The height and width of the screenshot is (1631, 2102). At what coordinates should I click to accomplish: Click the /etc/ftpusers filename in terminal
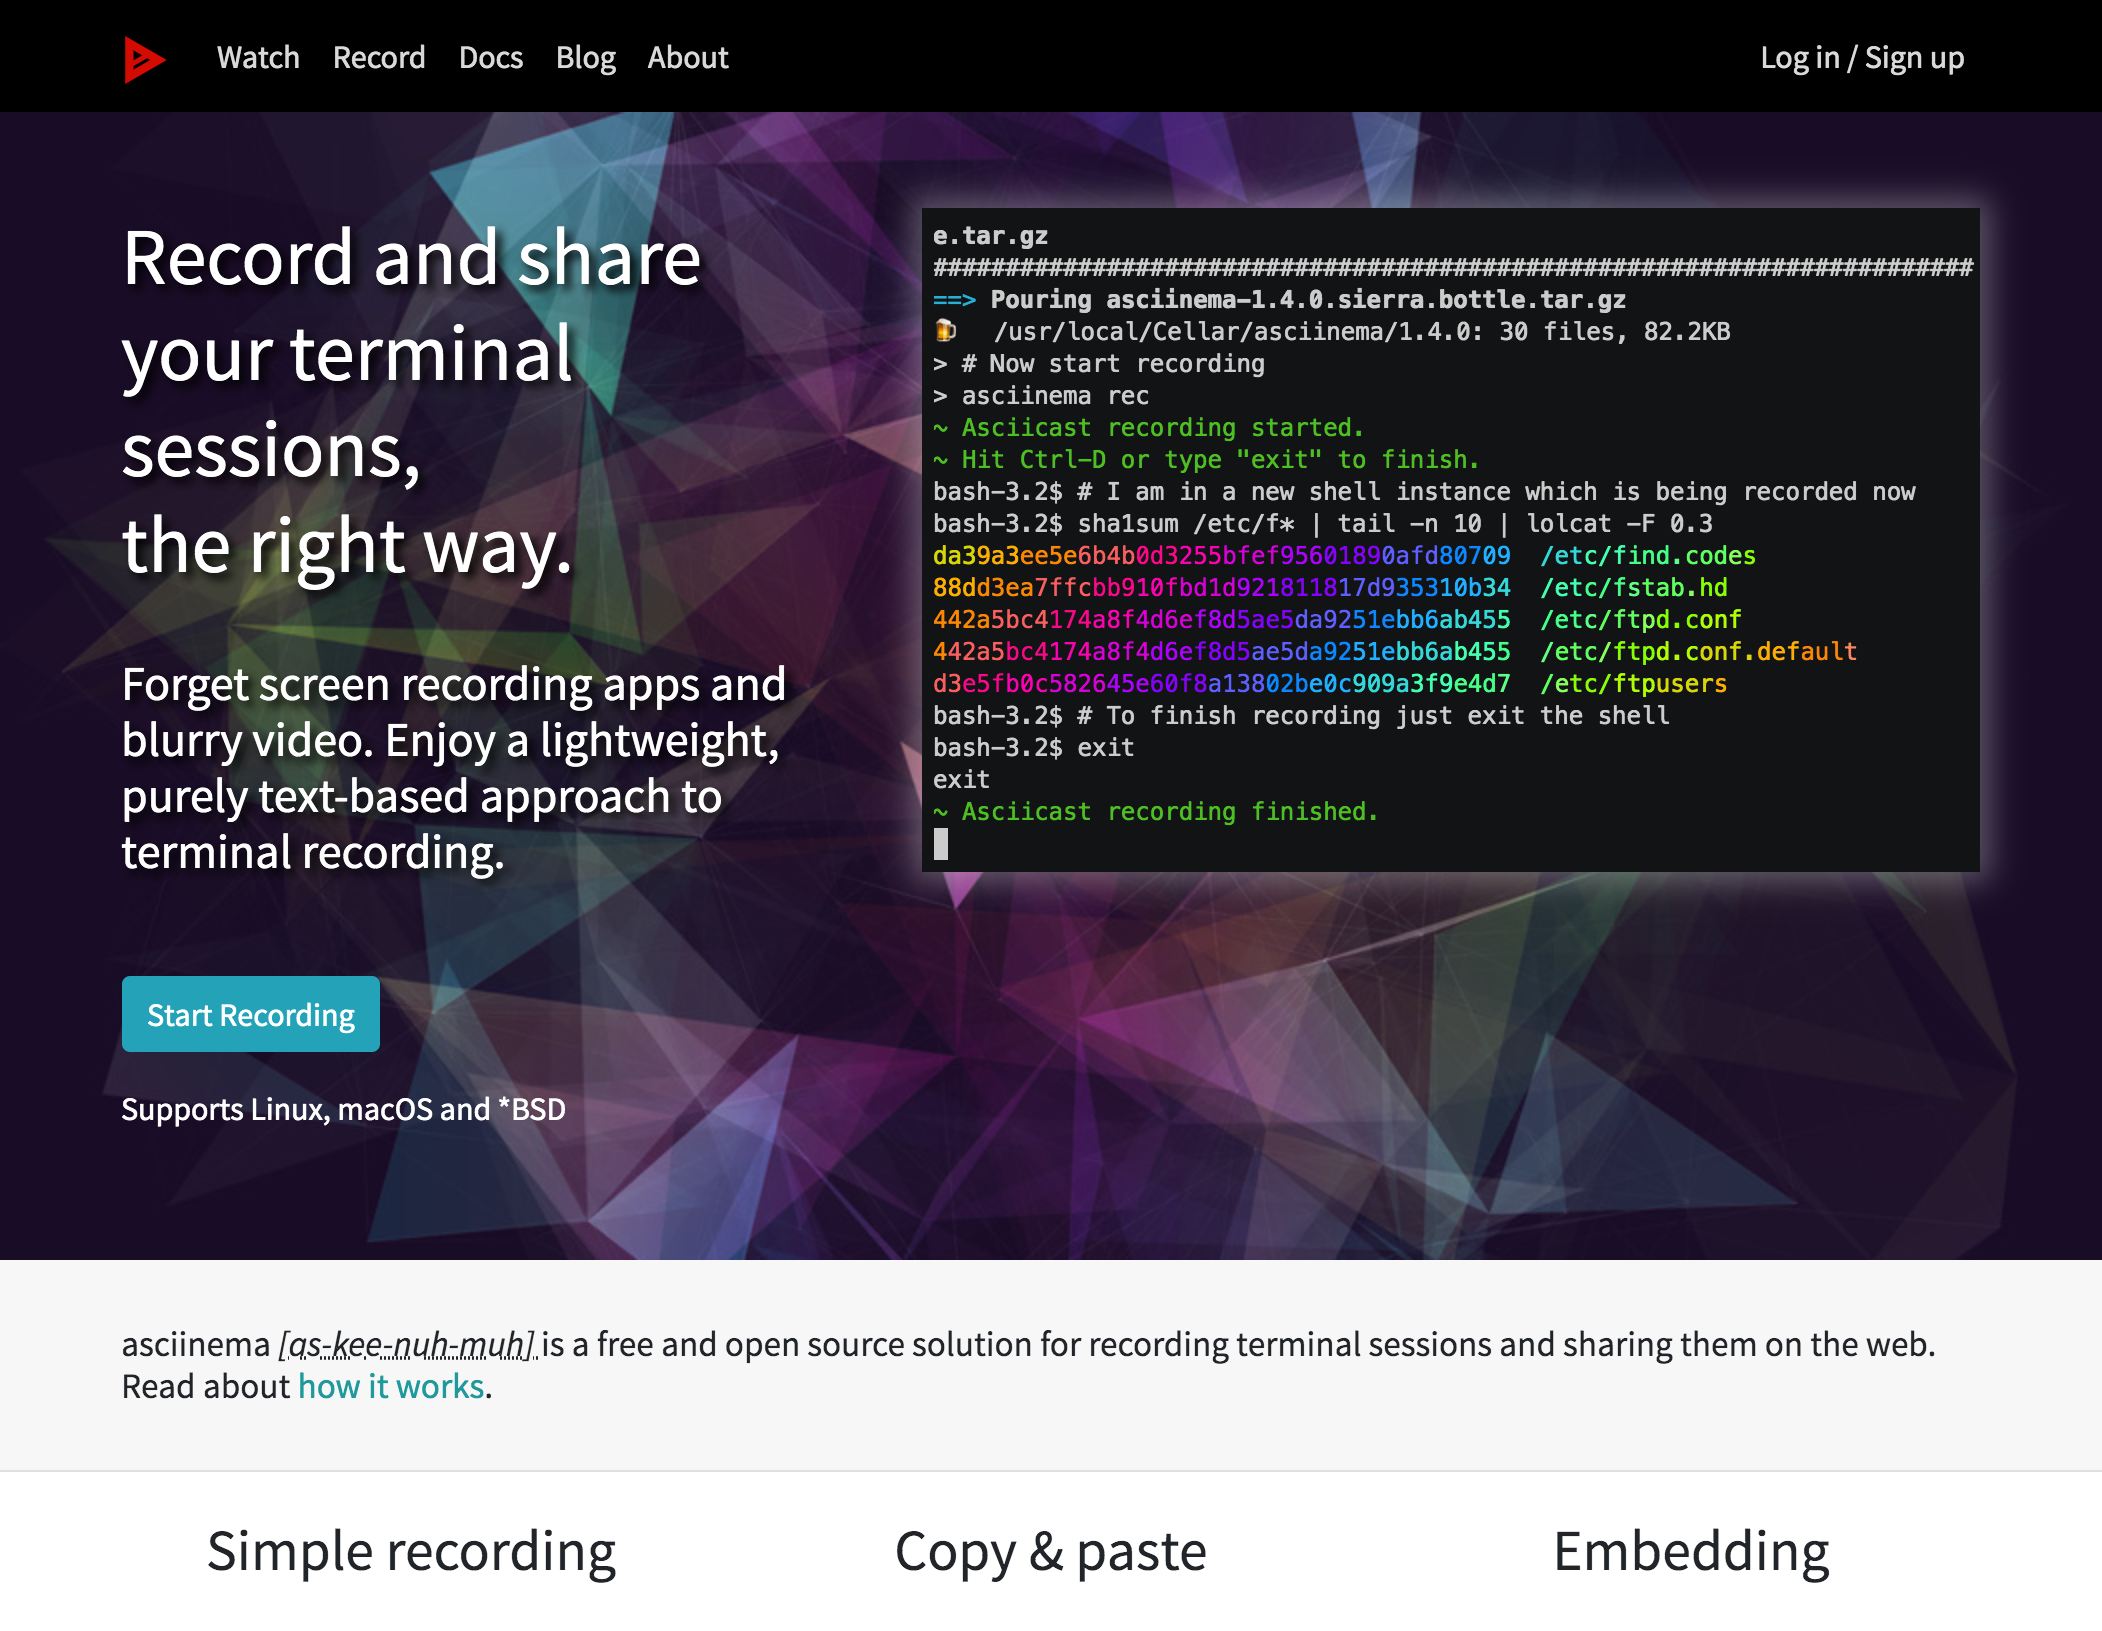point(1633,684)
